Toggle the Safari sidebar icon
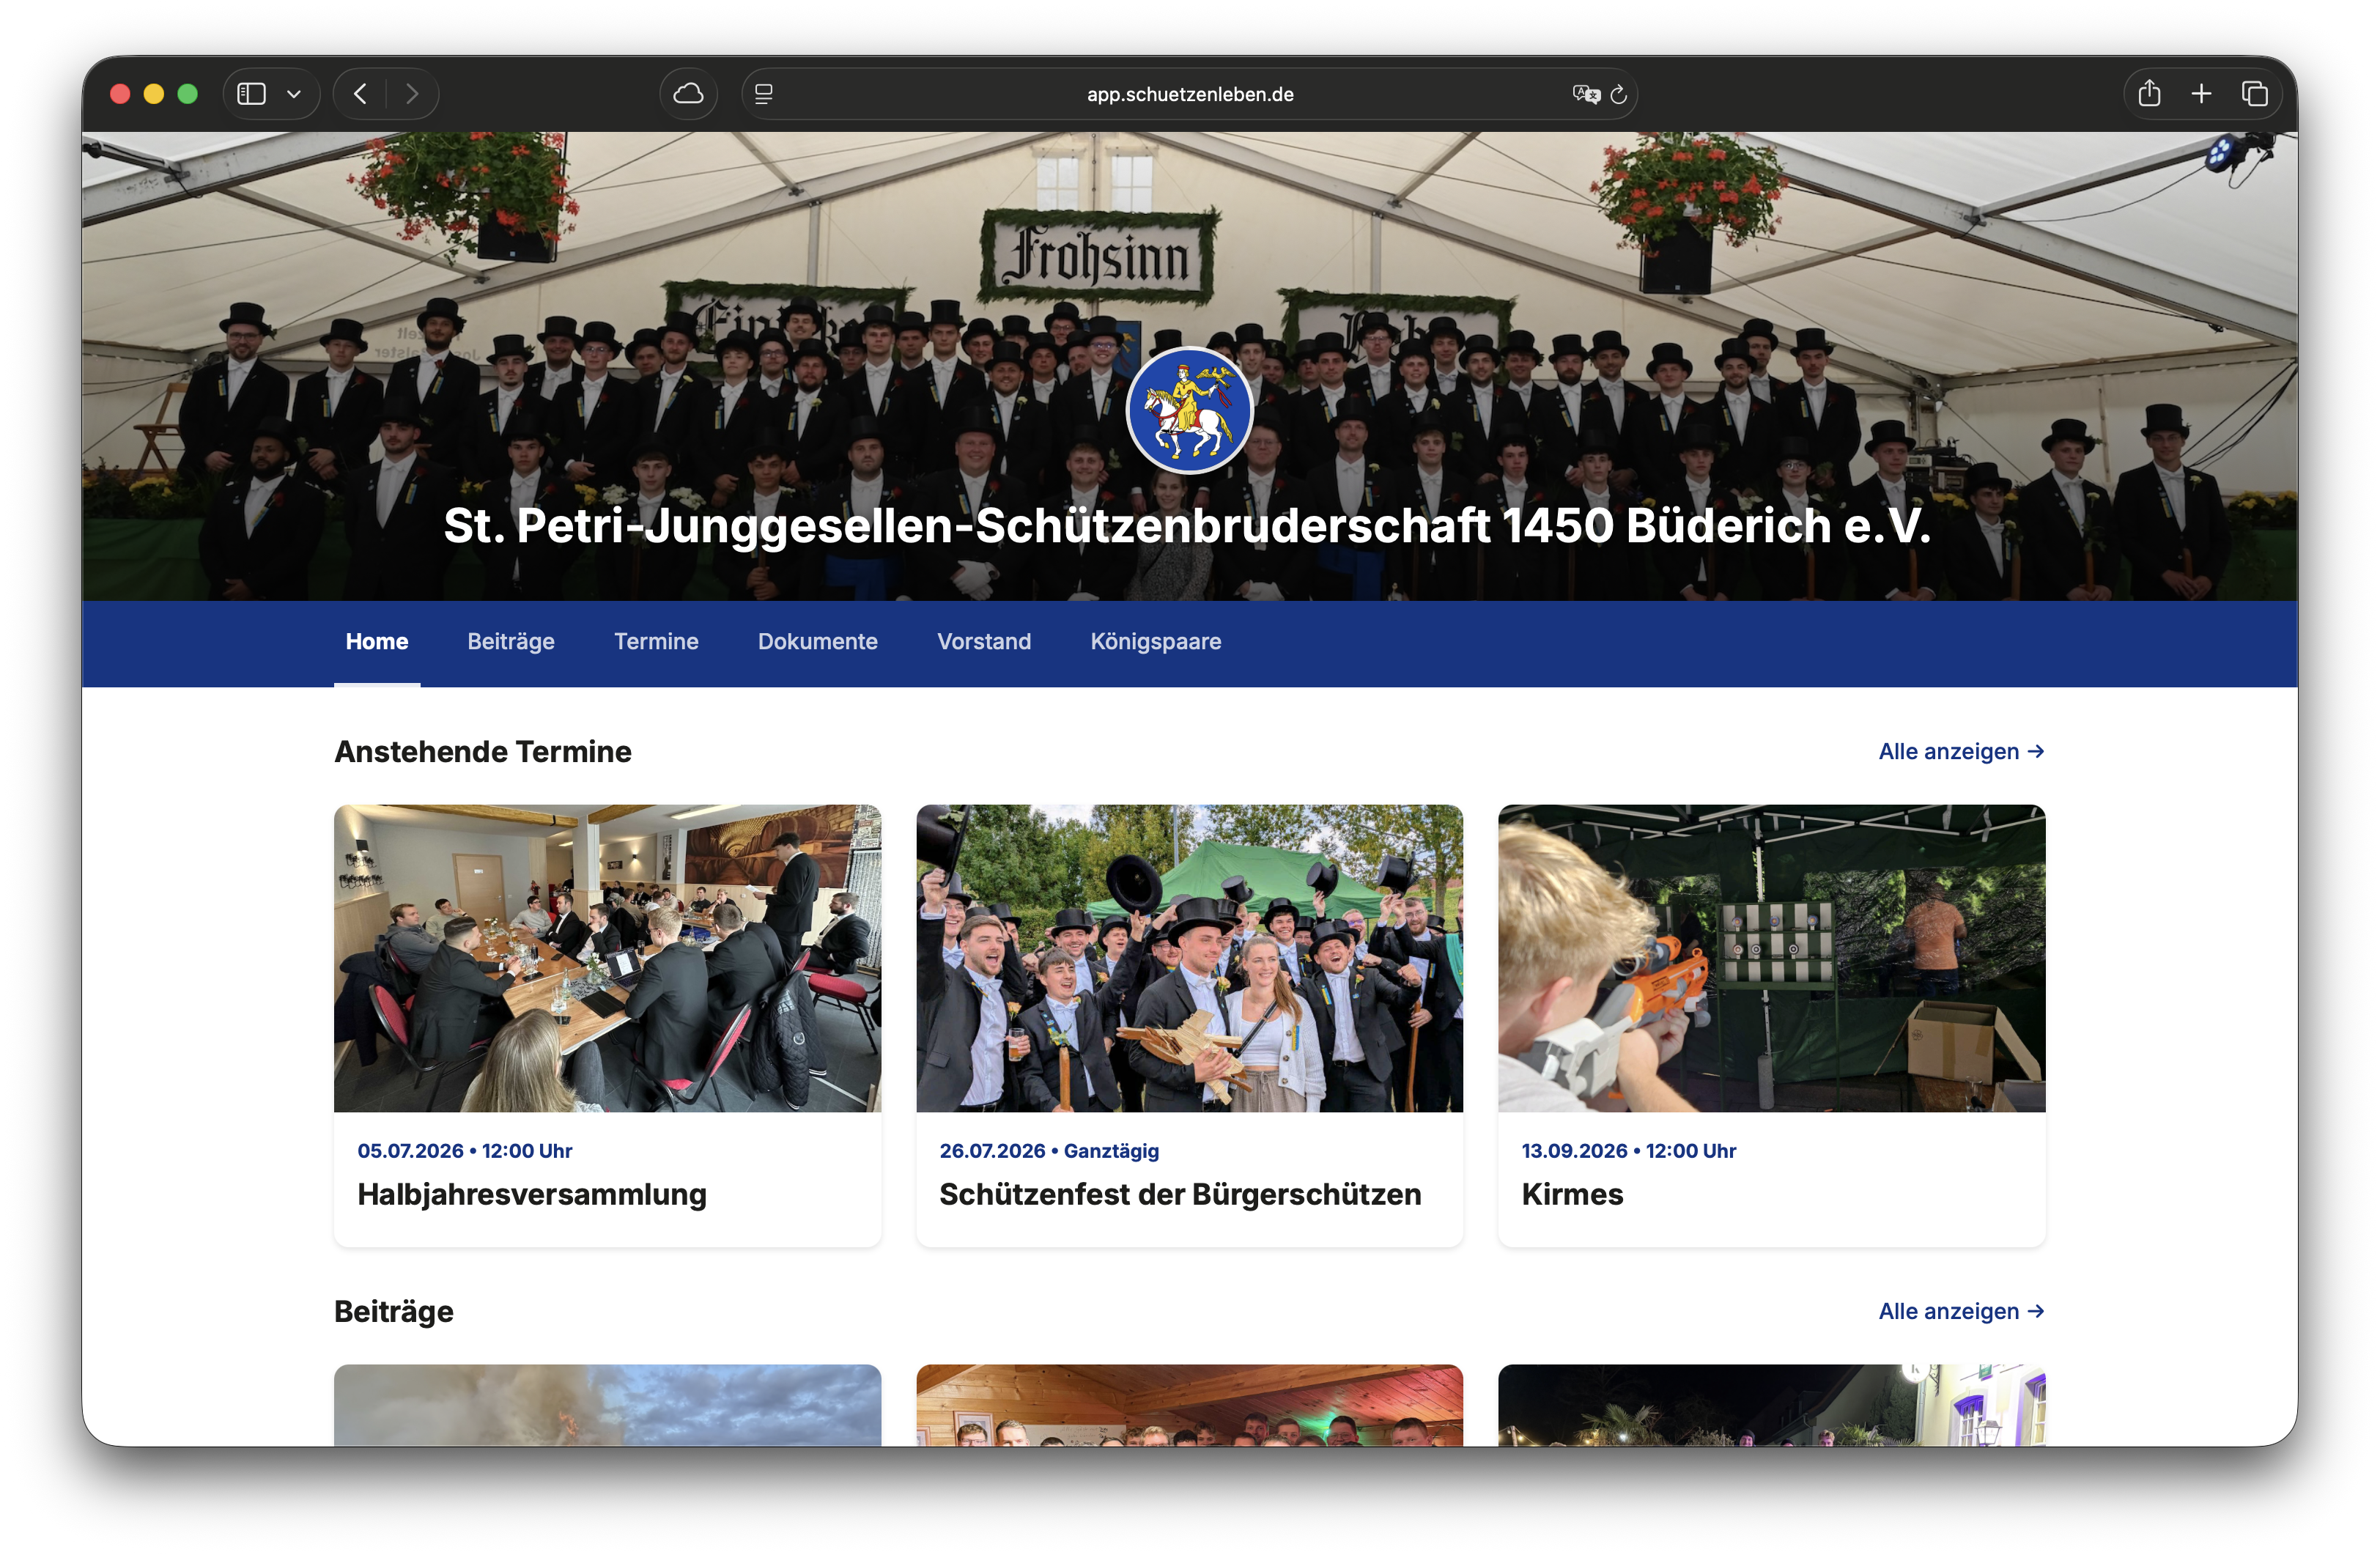The image size is (2380, 1555). coord(251,94)
